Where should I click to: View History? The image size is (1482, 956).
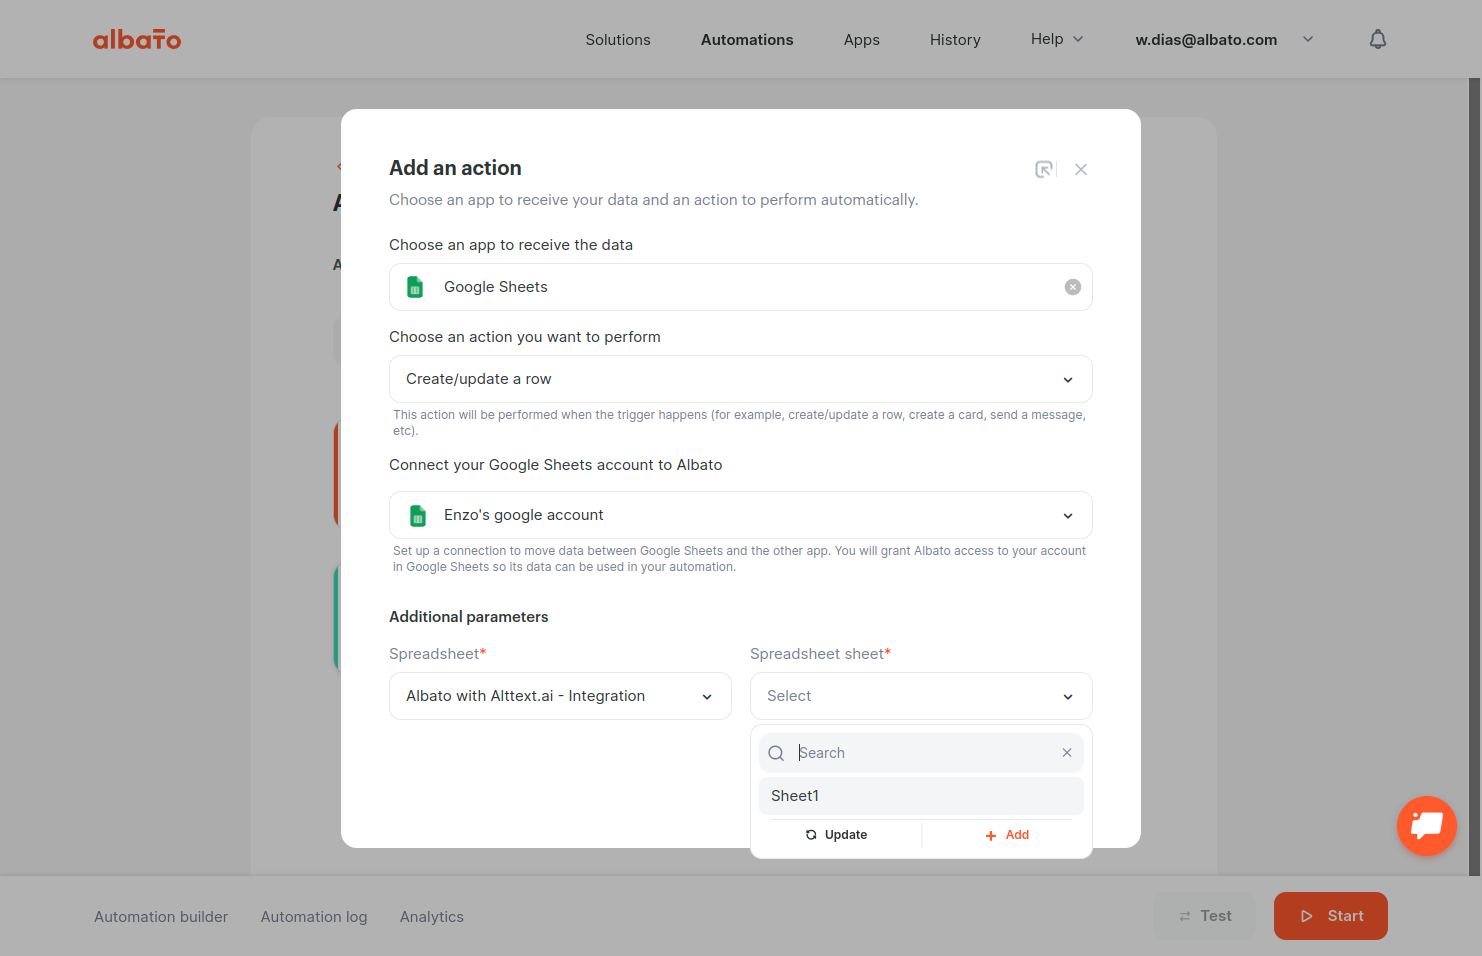pyautogui.click(x=955, y=40)
